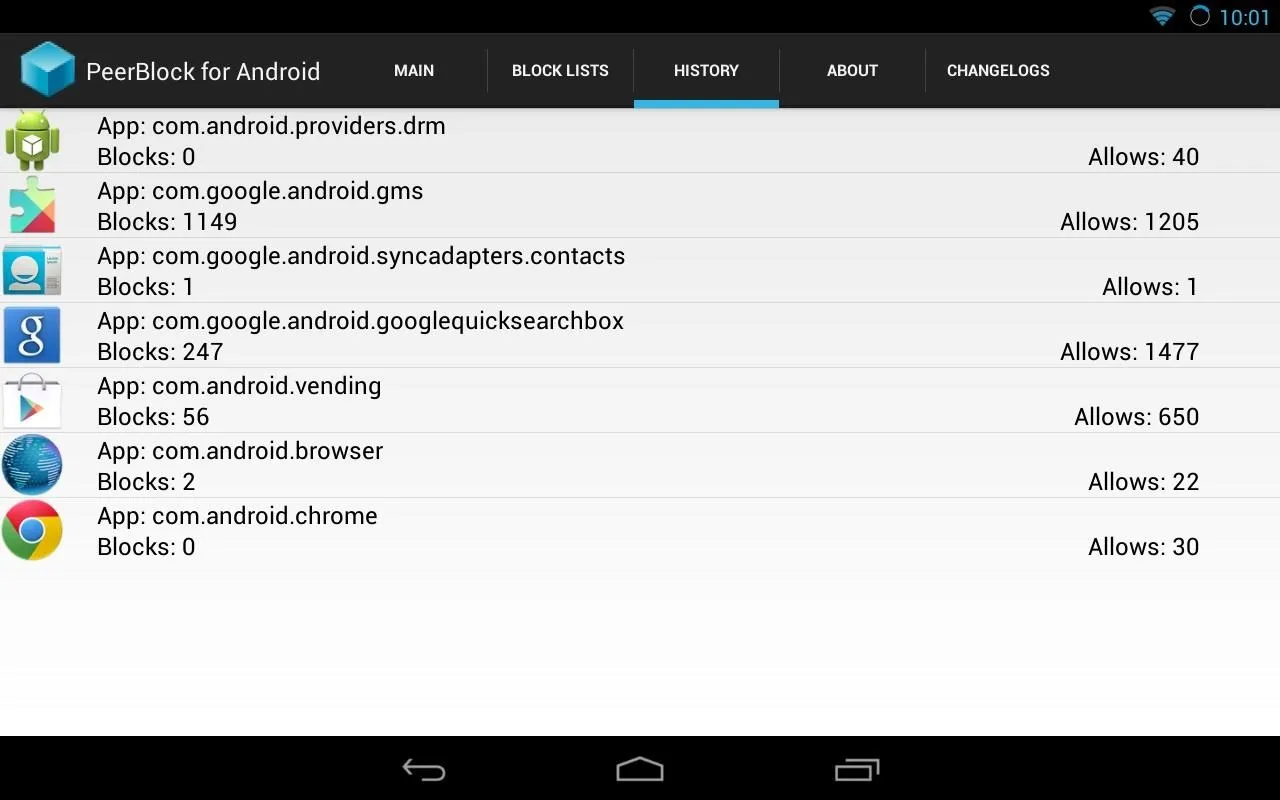Tap the Android home navigation button
The image size is (1280, 800).
tap(640, 769)
